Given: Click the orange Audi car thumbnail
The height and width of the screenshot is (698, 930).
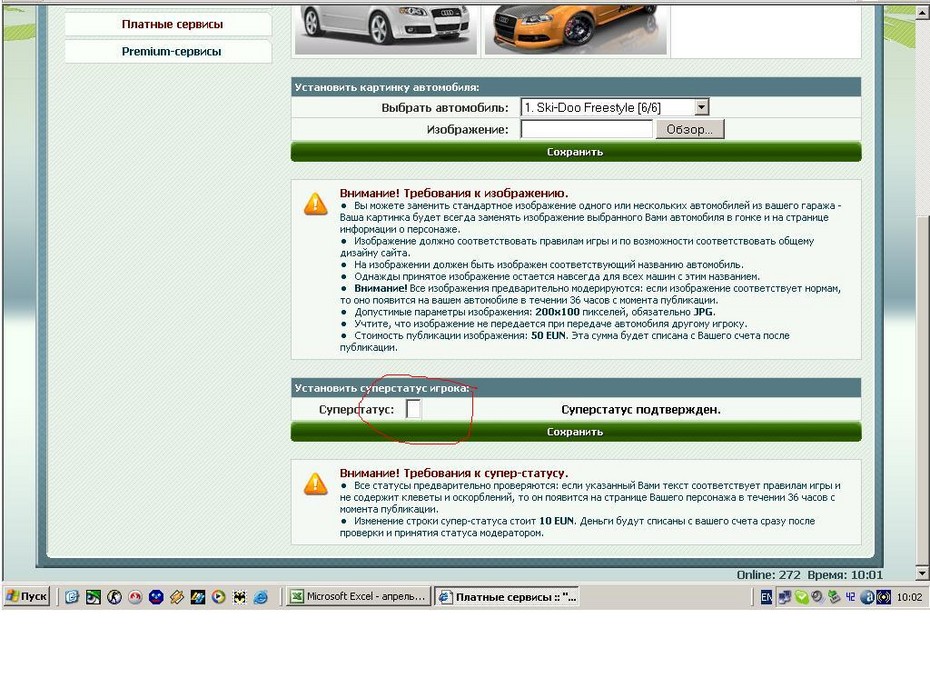Looking at the screenshot, I should click(575, 27).
